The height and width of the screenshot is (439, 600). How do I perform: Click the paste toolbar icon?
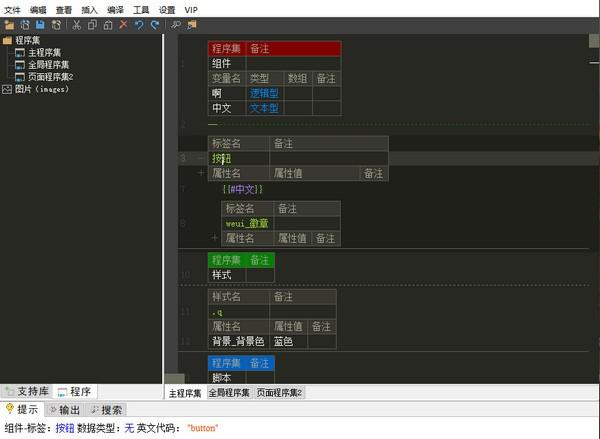pyautogui.click(x=108, y=25)
